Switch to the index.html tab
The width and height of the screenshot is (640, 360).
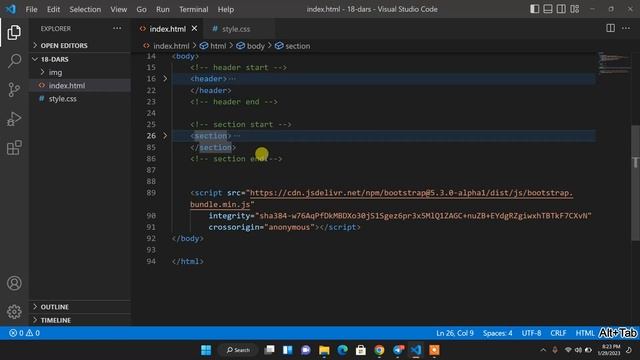pyautogui.click(x=167, y=29)
